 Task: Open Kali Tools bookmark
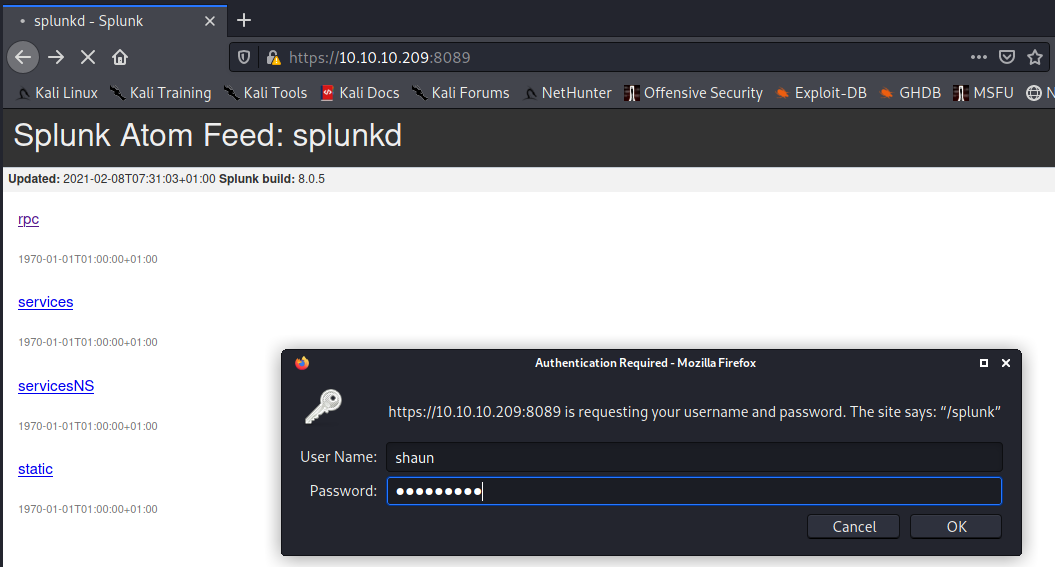pos(266,93)
